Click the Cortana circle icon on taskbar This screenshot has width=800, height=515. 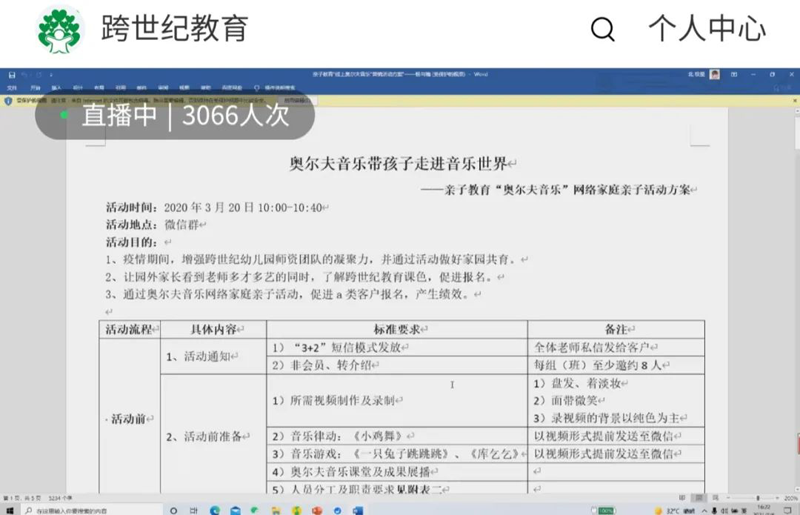(173, 510)
